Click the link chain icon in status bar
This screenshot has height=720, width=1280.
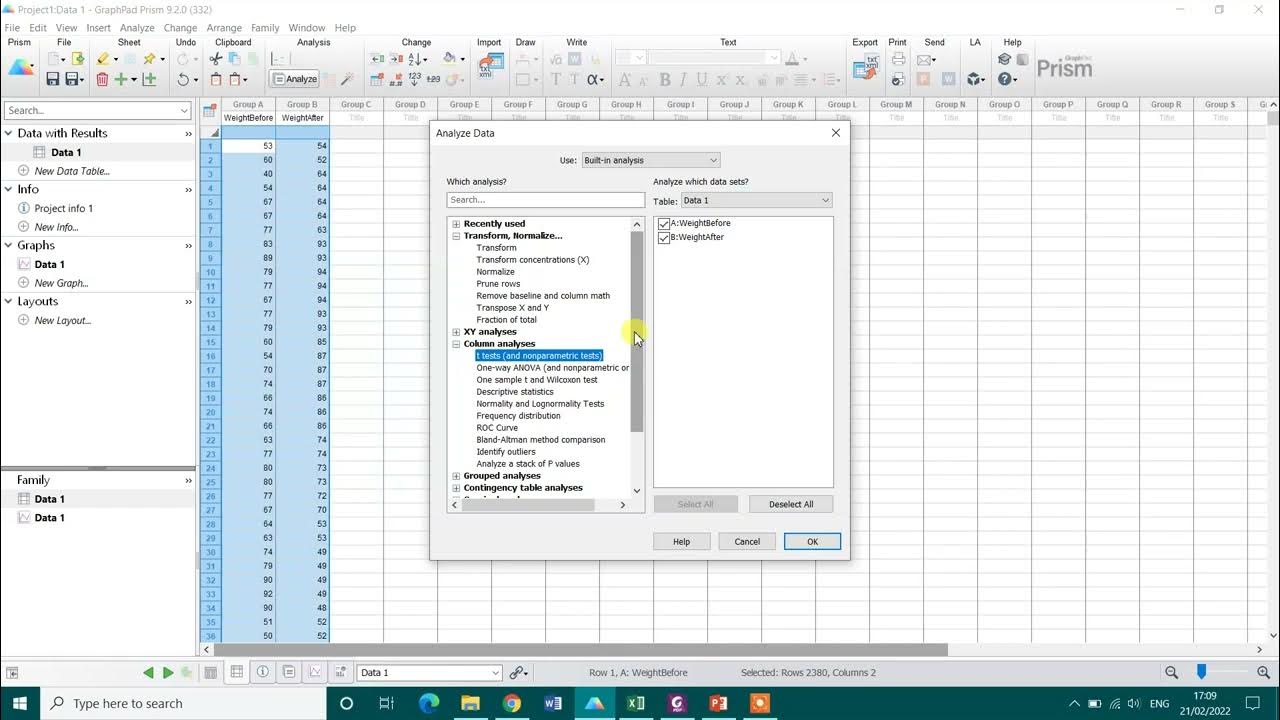(518, 673)
